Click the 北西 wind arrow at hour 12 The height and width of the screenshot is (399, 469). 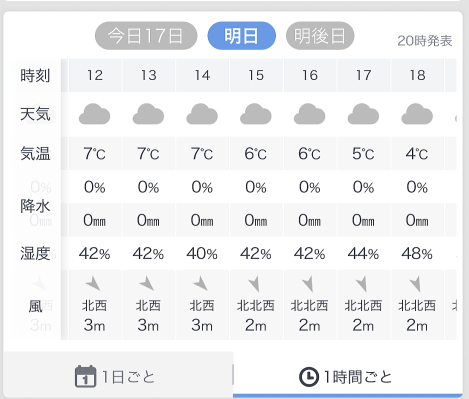coord(93,284)
